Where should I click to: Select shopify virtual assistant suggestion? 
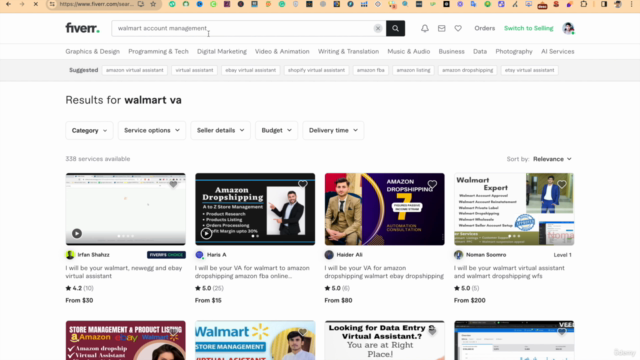click(x=316, y=70)
